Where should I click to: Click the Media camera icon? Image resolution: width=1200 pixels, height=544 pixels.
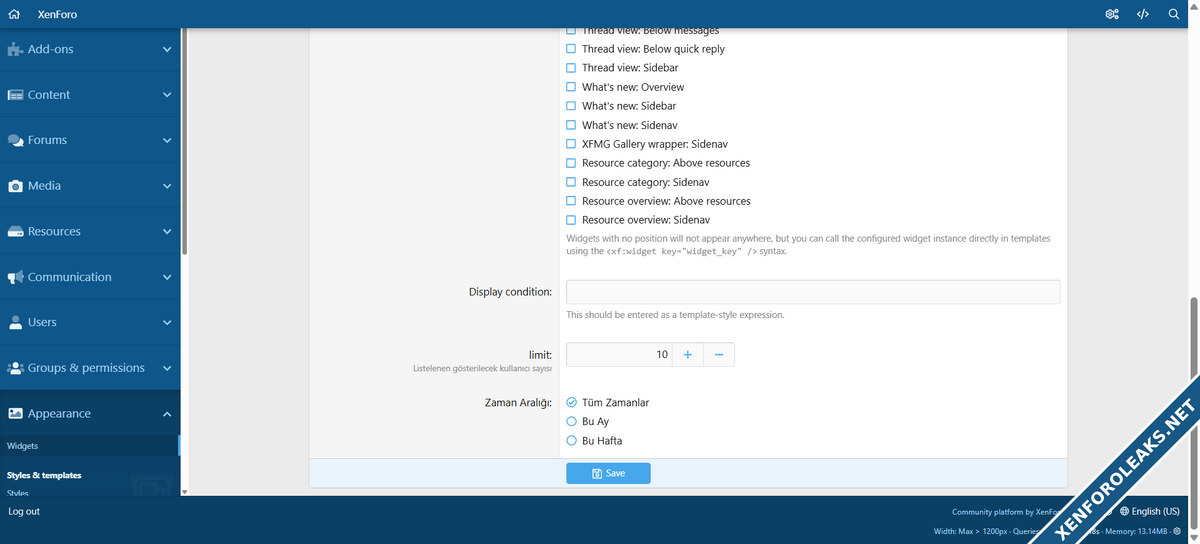tap(15, 186)
